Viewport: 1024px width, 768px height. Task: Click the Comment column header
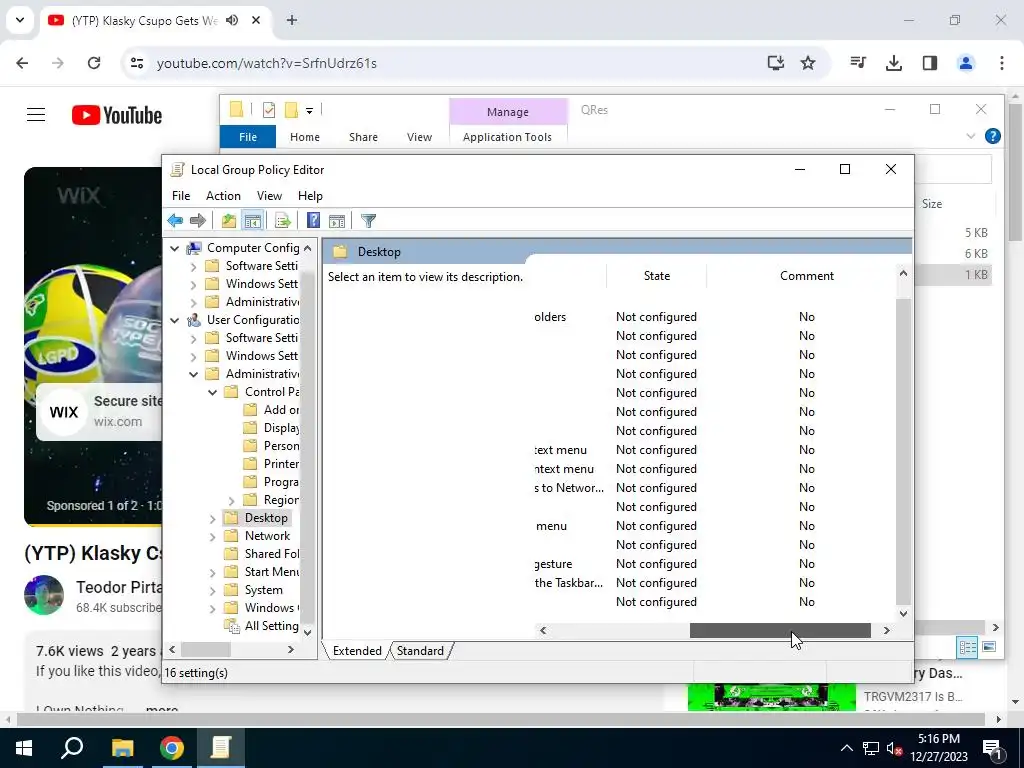tap(807, 276)
